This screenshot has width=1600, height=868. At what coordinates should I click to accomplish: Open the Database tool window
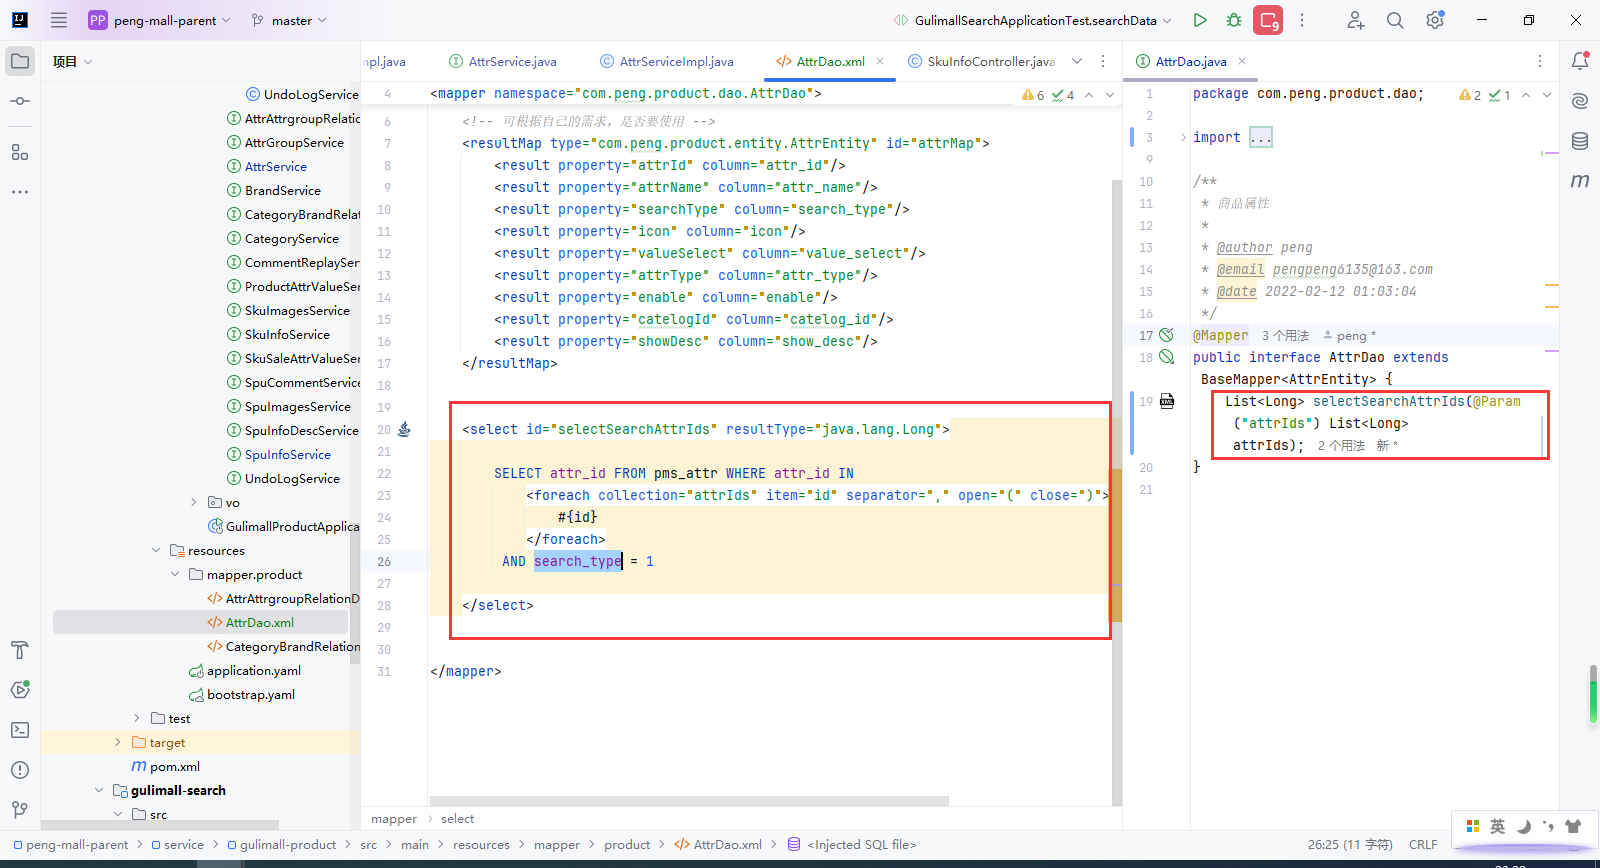1580,141
